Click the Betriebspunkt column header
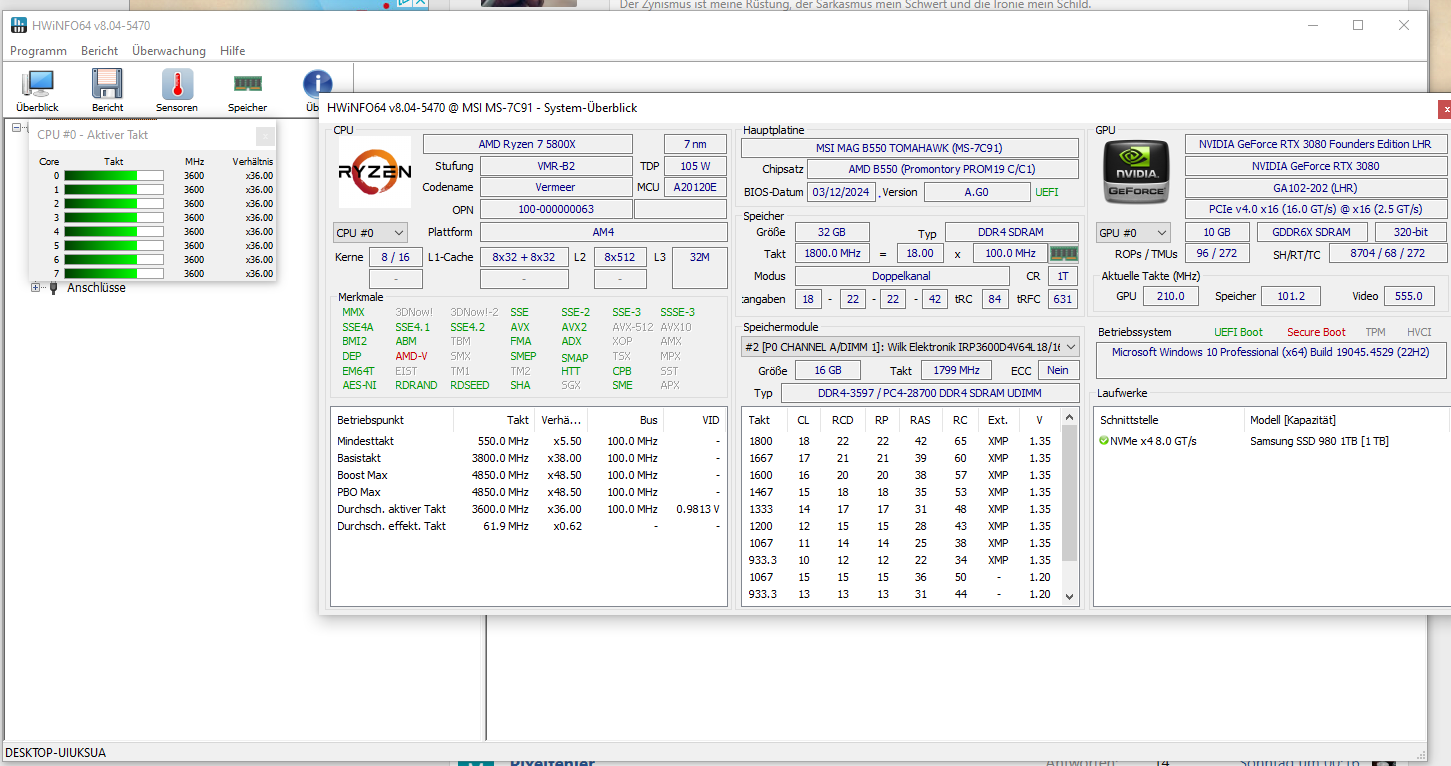Image resolution: width=1451 pixels, height=766 pixels. click(x=392, y=420)
